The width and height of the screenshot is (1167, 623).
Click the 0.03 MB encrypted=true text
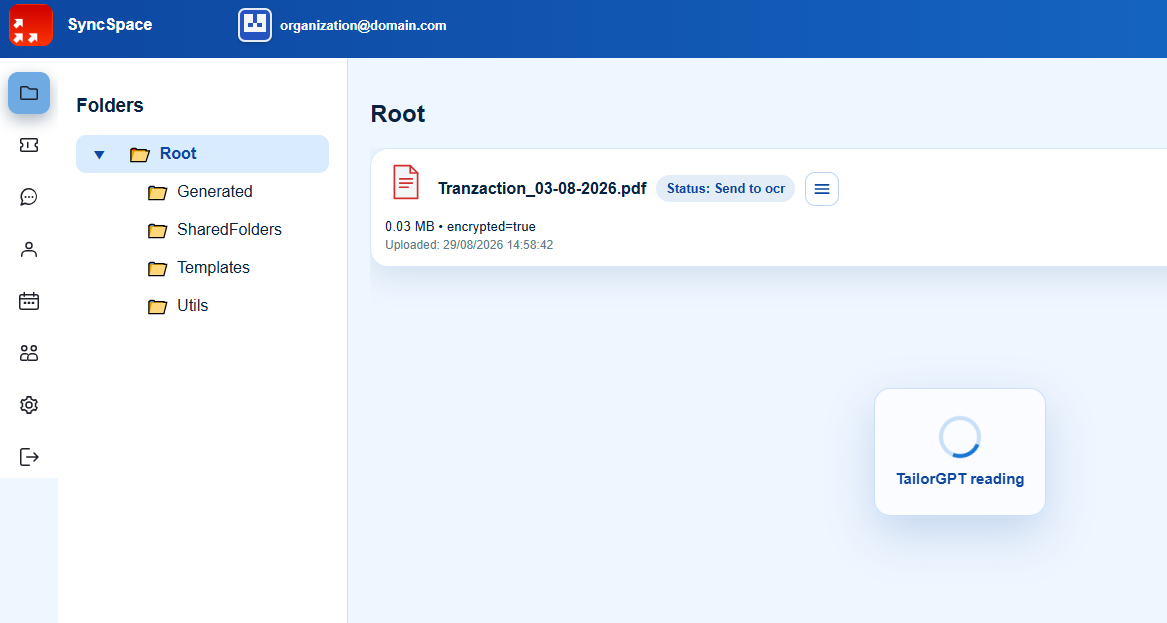click(x=460, y=226)
